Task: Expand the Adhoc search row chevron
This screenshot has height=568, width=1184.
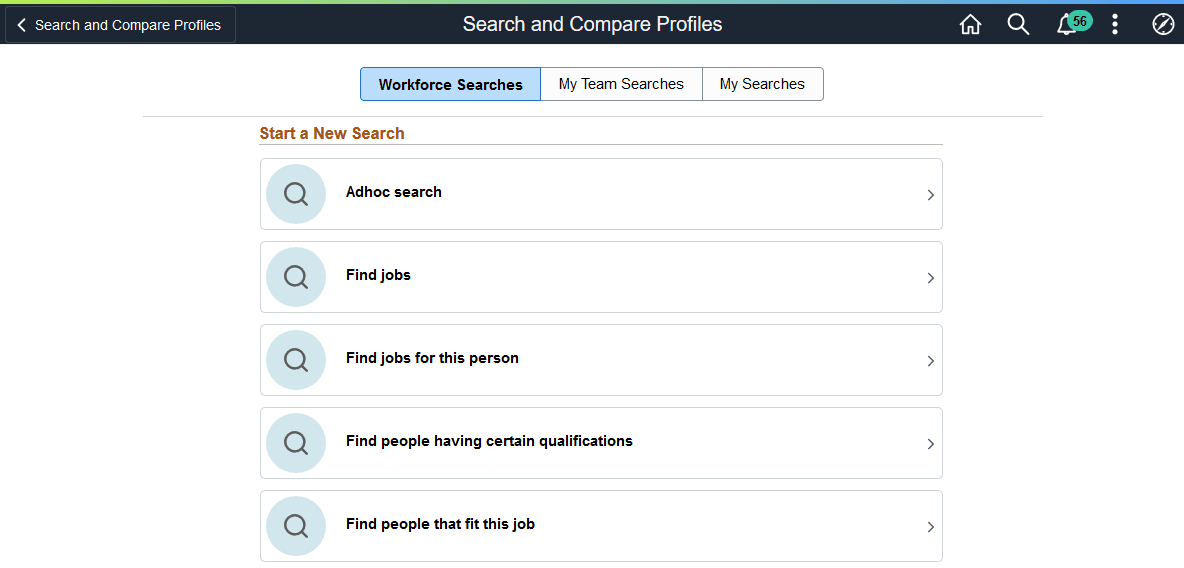Action: coord(930,195)
